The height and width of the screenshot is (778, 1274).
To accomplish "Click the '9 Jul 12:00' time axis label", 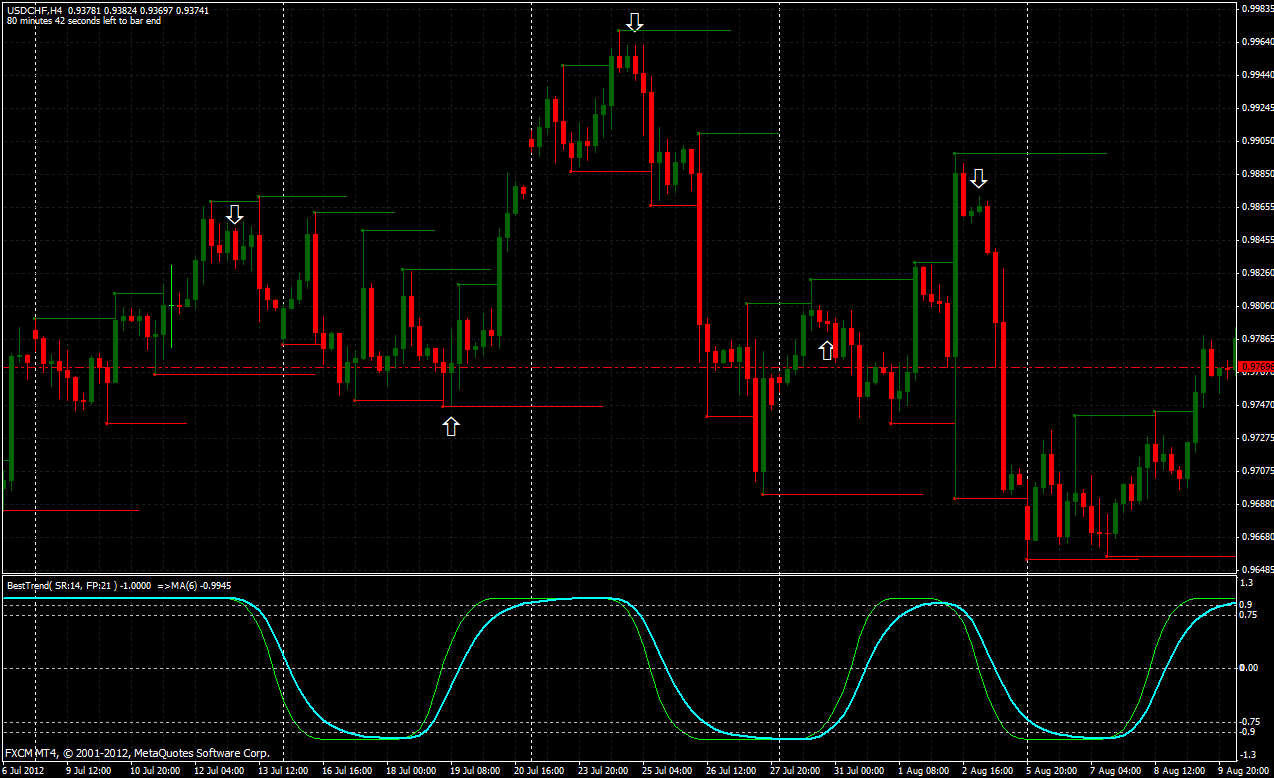I will [89, 771].
